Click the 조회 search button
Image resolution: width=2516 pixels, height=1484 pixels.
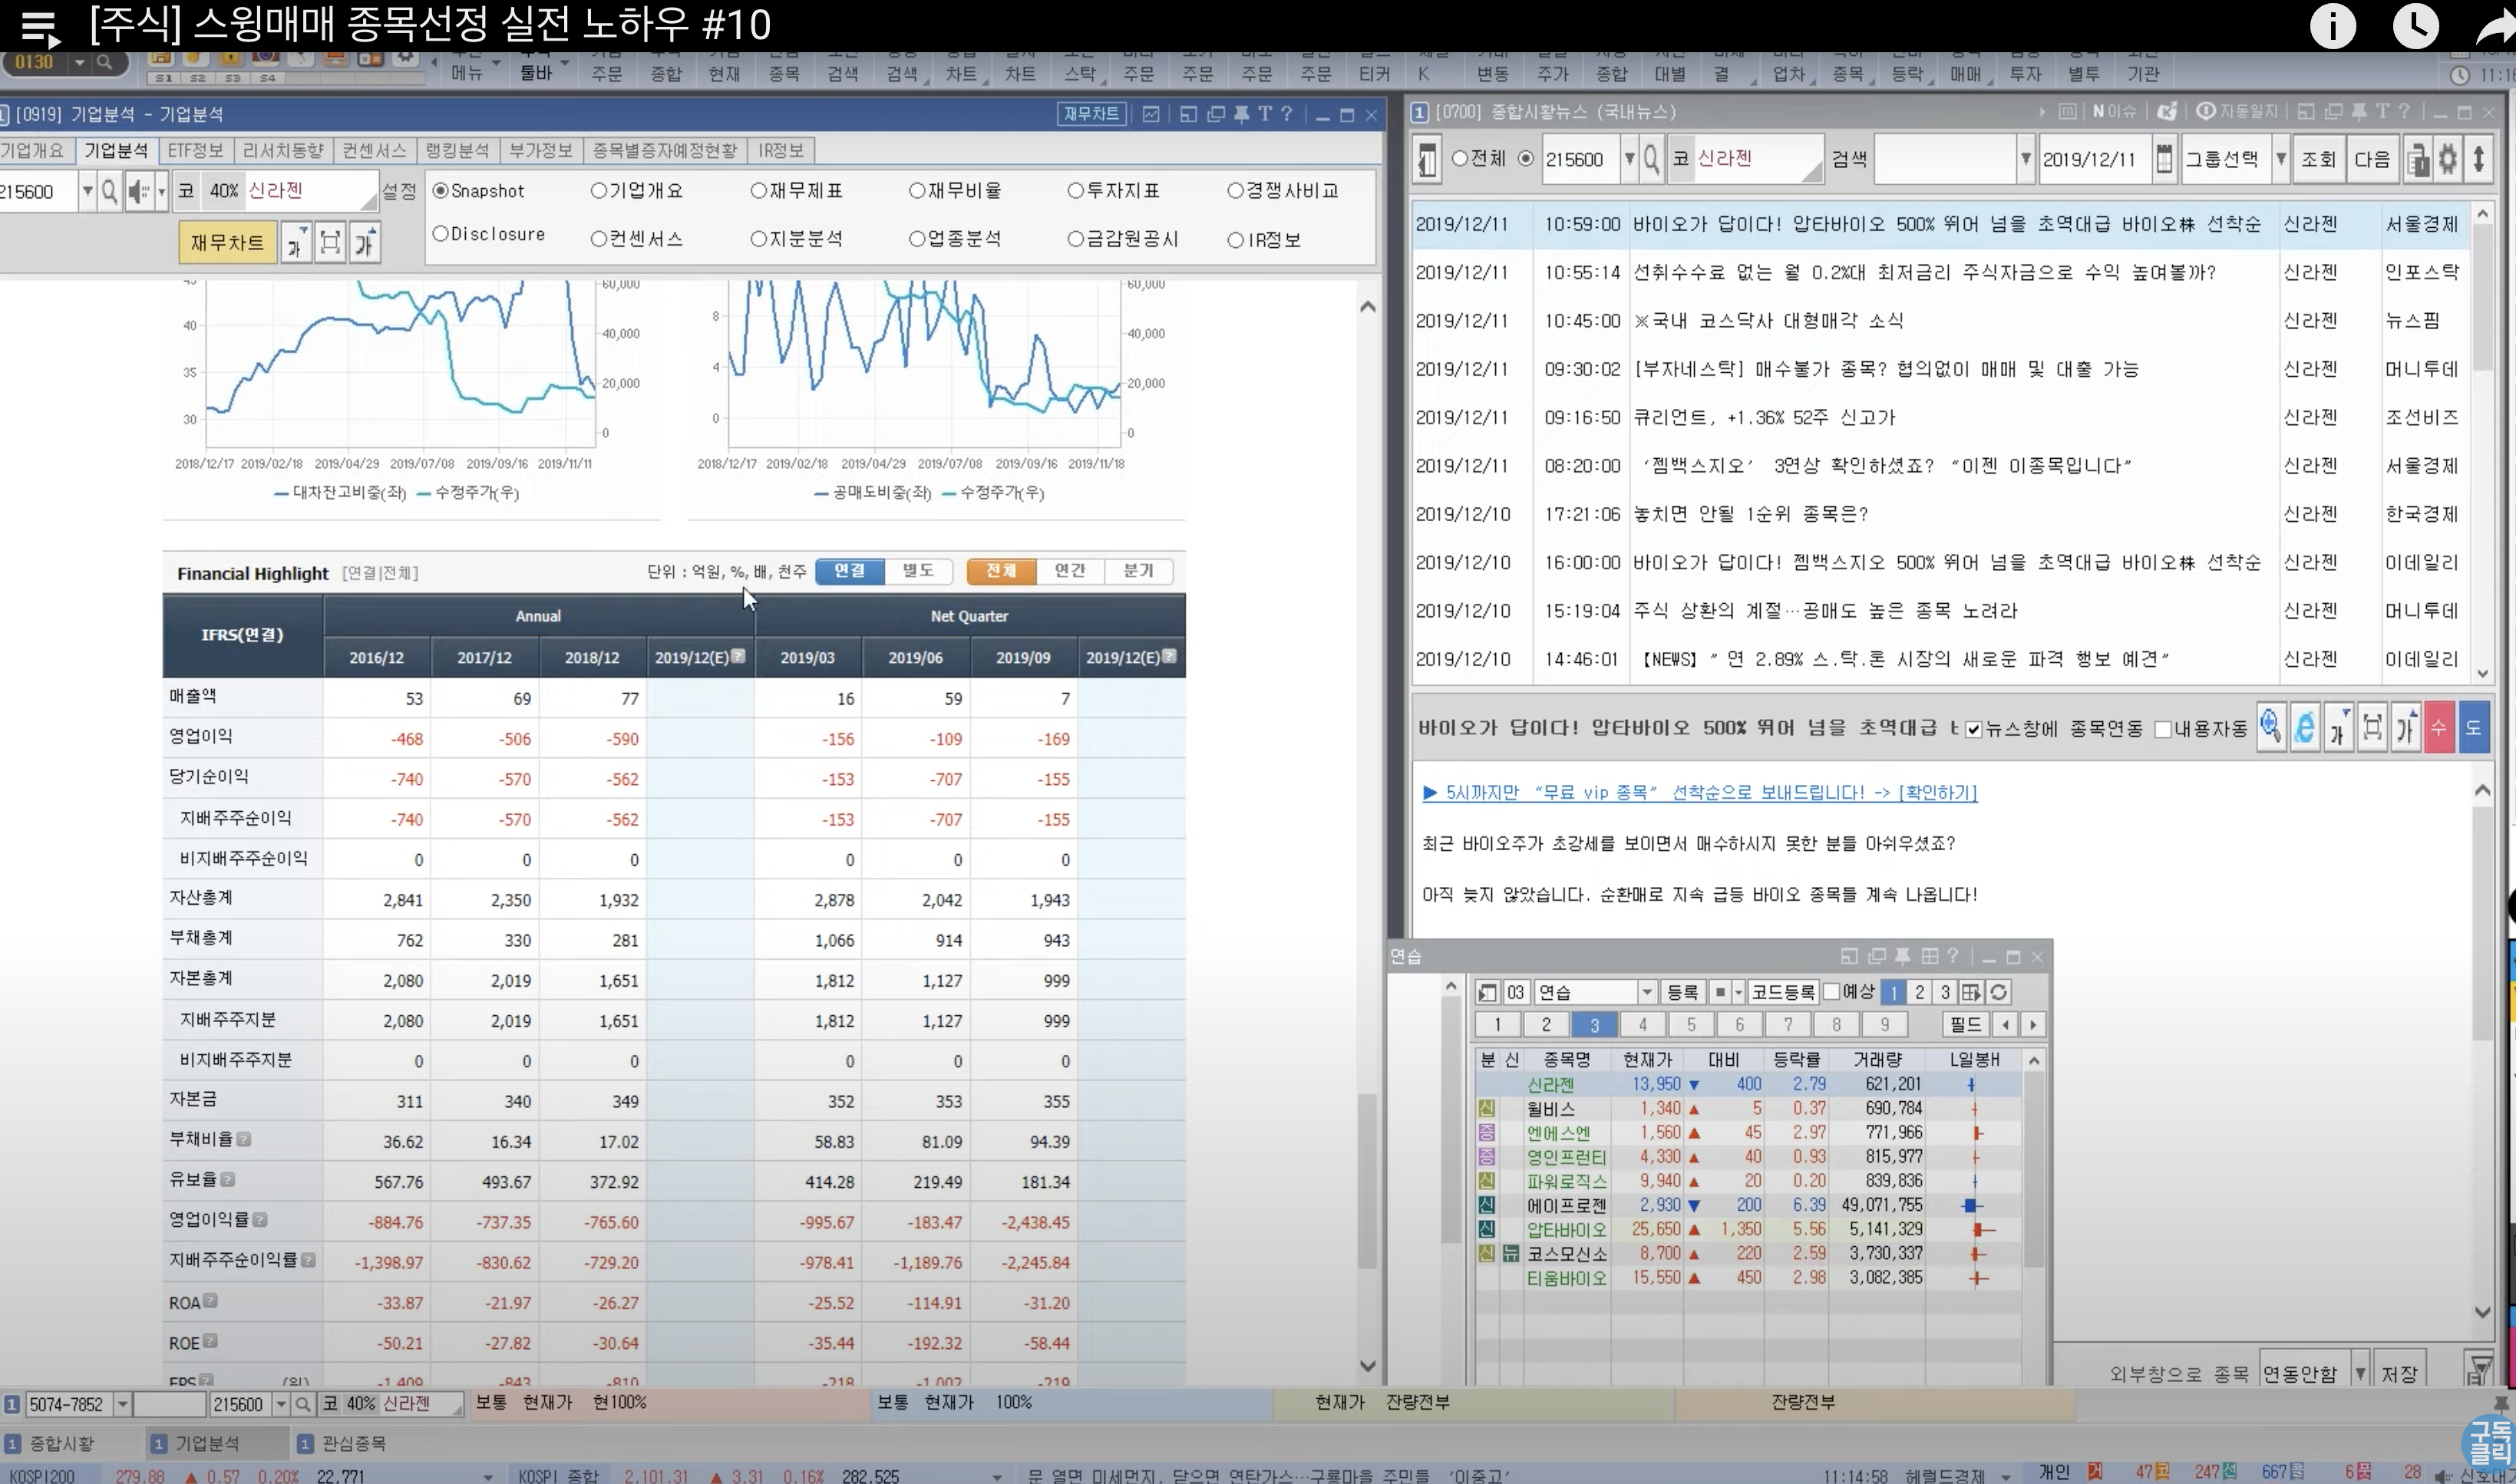pos(2317,159)
